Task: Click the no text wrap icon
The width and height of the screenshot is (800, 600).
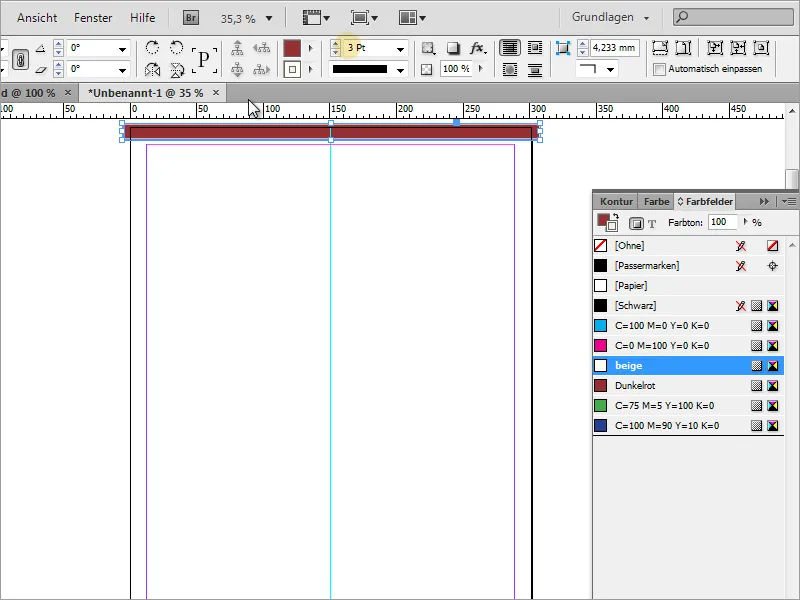Action: [x=509, y=48]
